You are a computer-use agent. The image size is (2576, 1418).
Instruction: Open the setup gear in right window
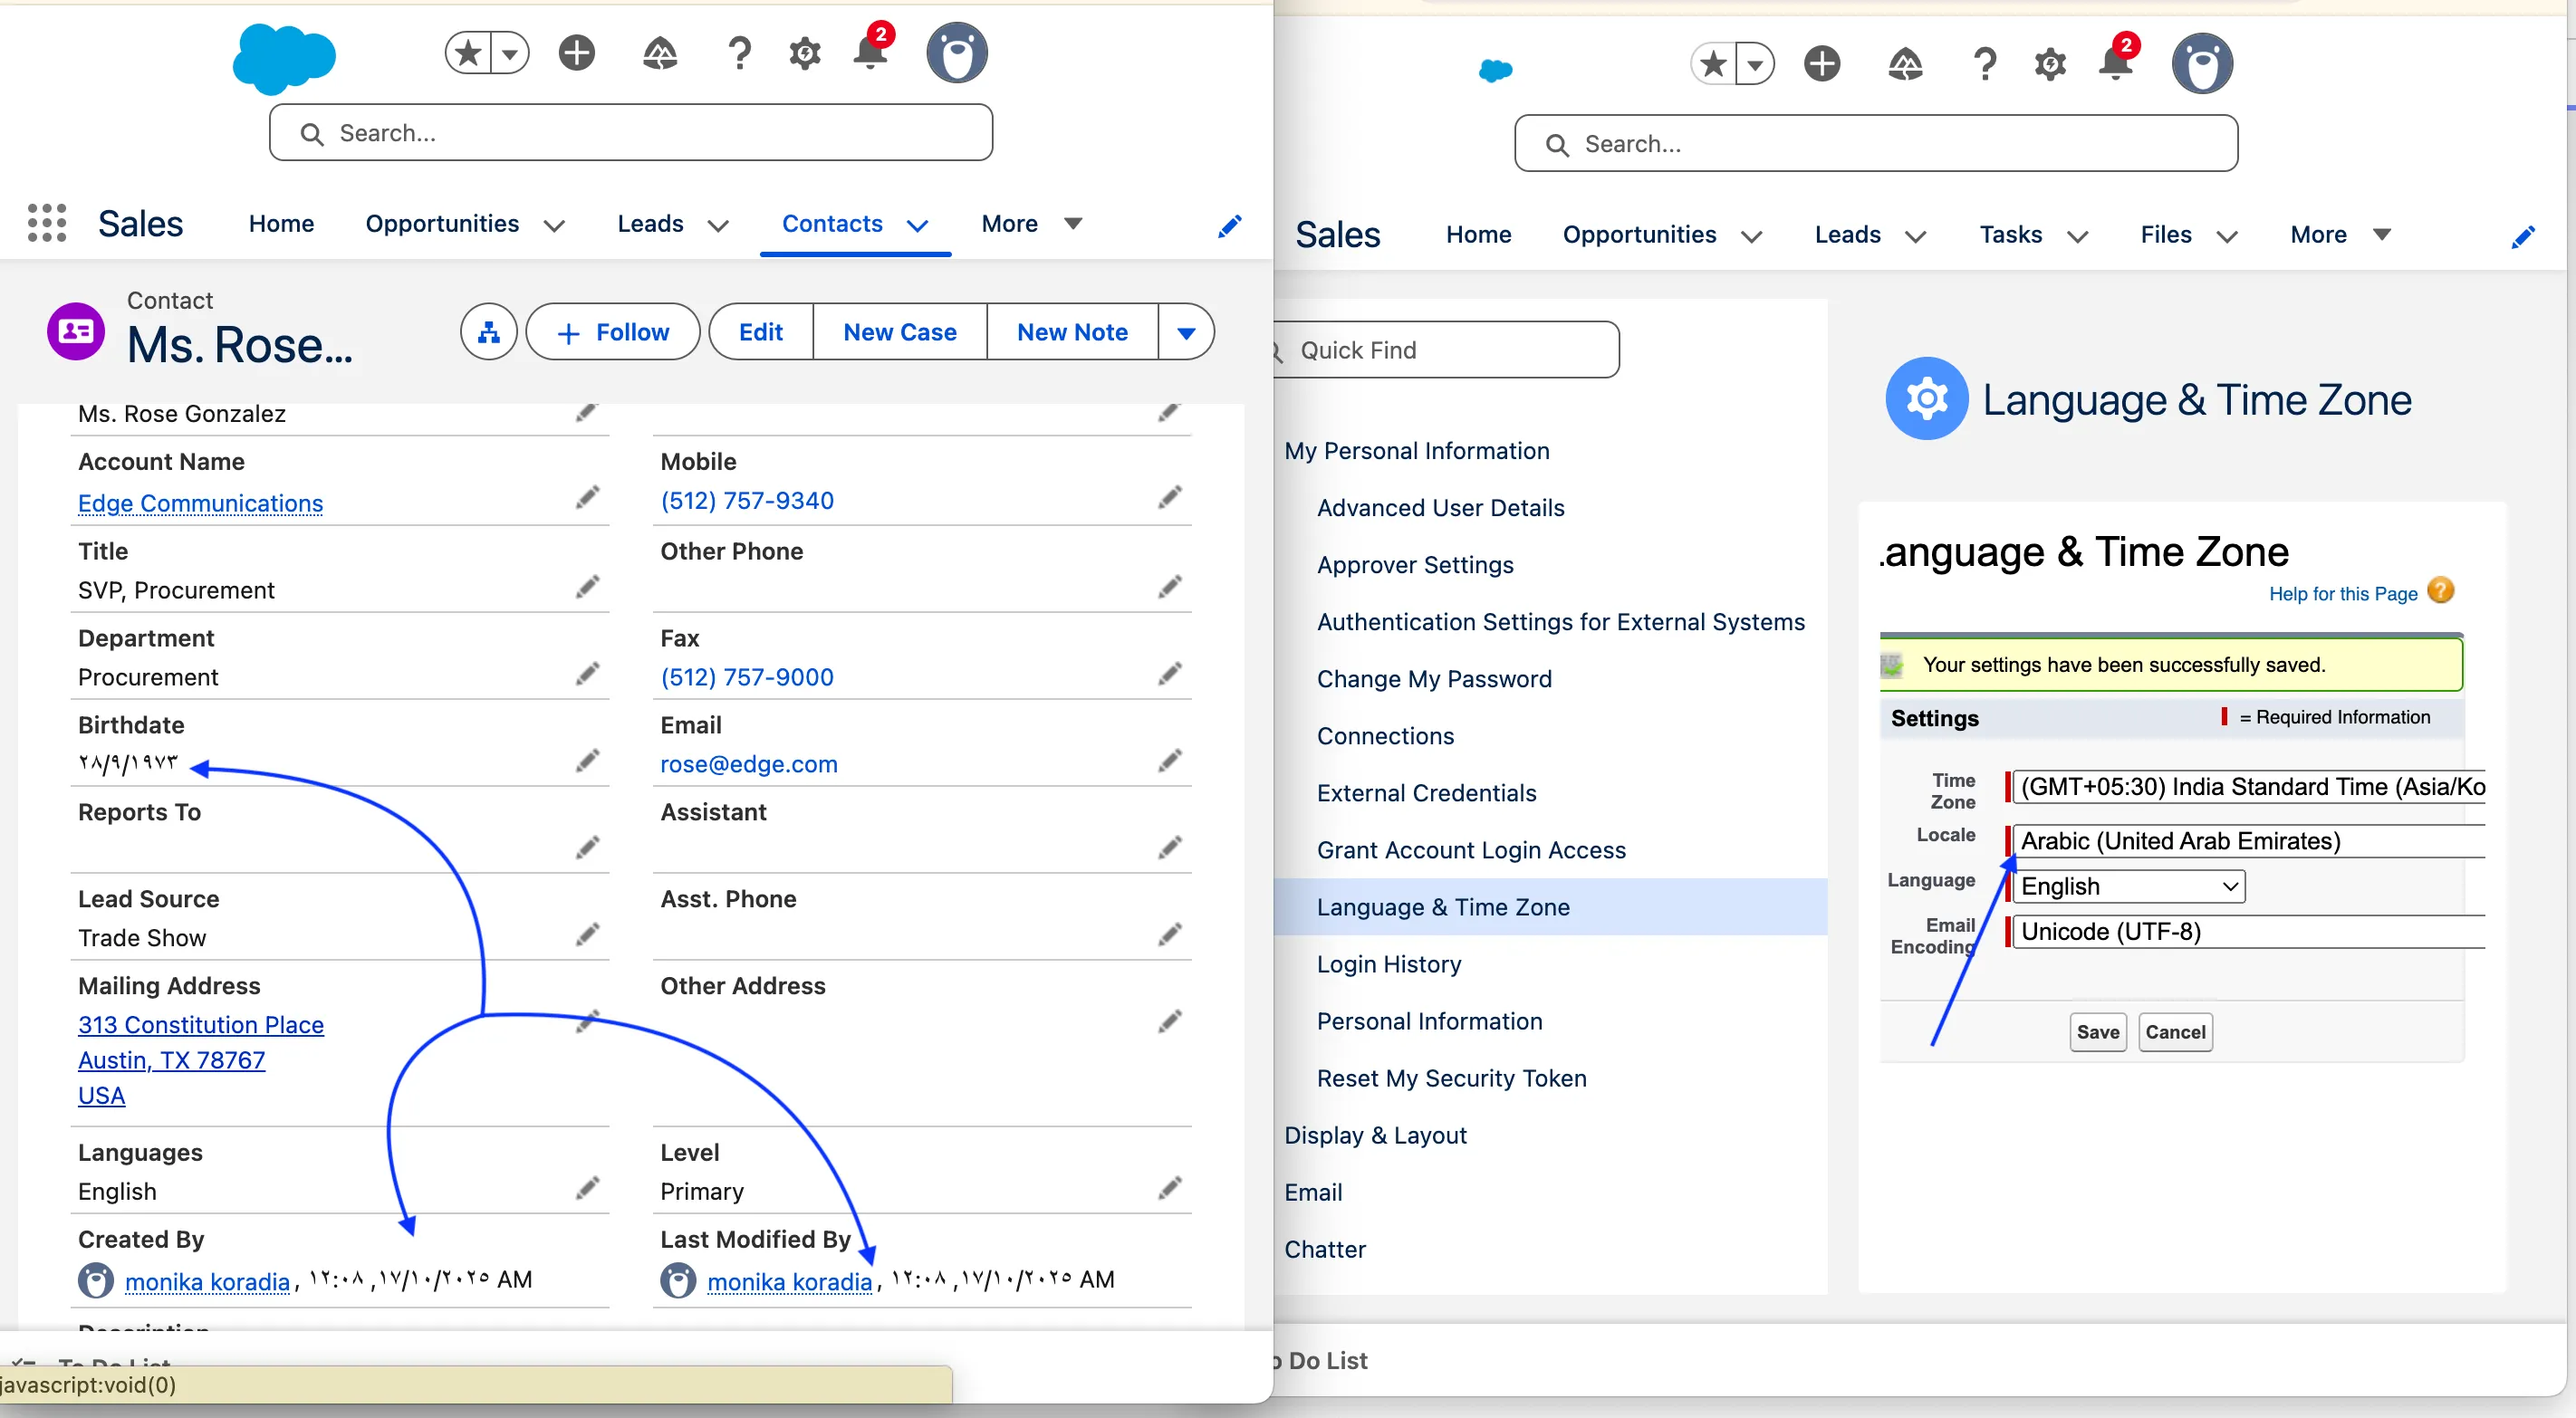[x=2049, y=64]
